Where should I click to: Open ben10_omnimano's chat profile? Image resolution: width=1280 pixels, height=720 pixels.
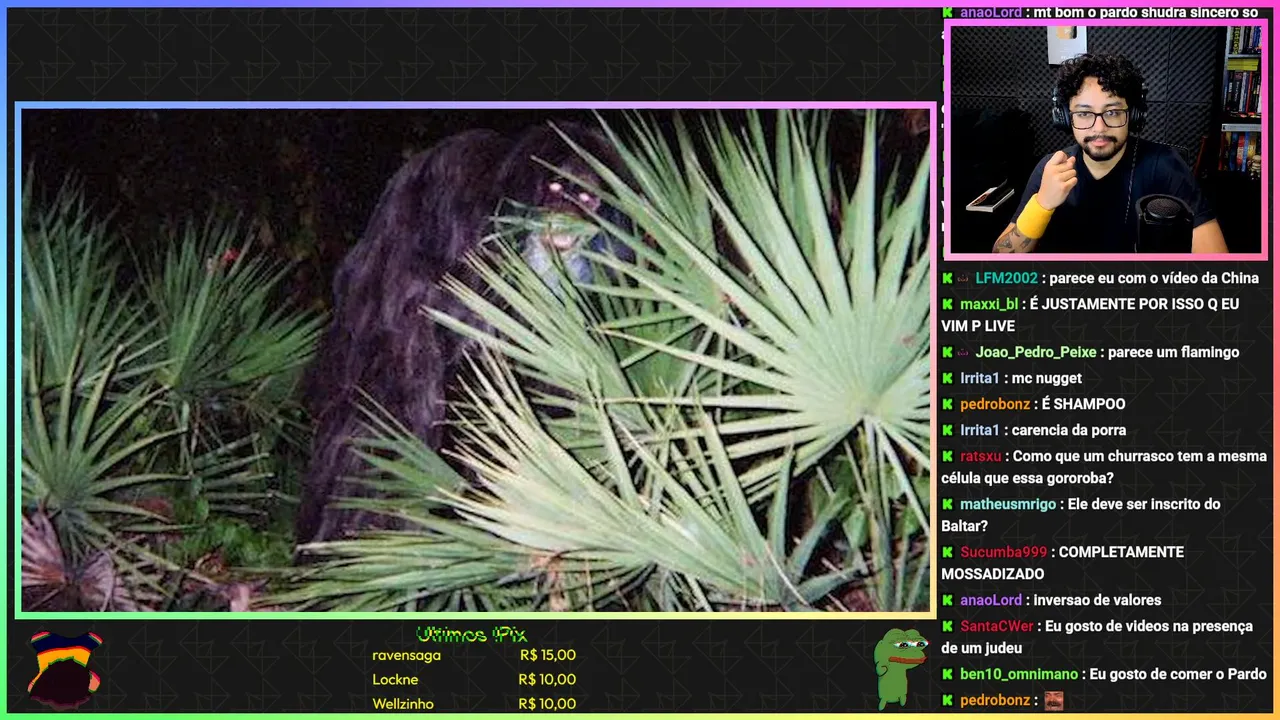pos(1019,674)
